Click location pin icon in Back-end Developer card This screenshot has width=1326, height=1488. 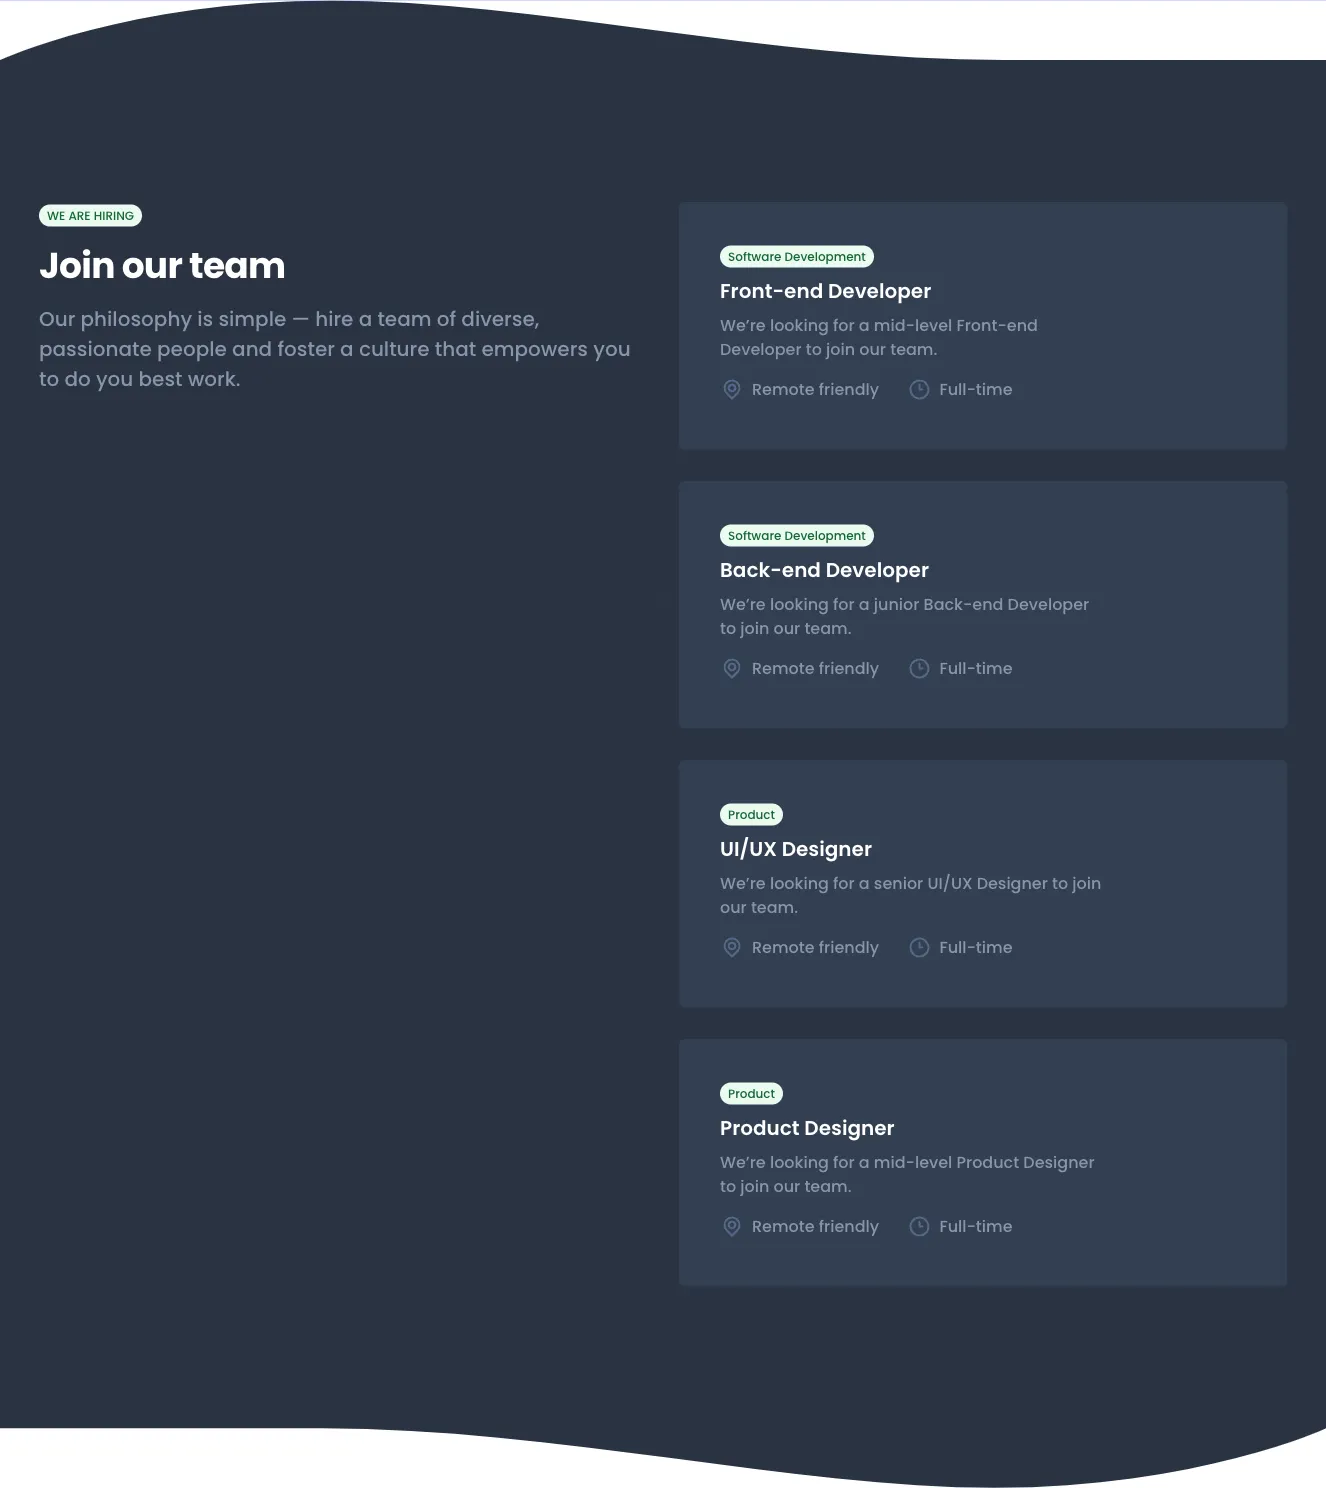tap(732, 669)
